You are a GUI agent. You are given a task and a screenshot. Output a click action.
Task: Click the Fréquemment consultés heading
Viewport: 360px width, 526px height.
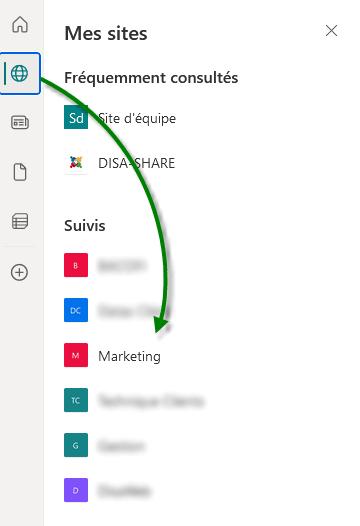tap(151, 78)
